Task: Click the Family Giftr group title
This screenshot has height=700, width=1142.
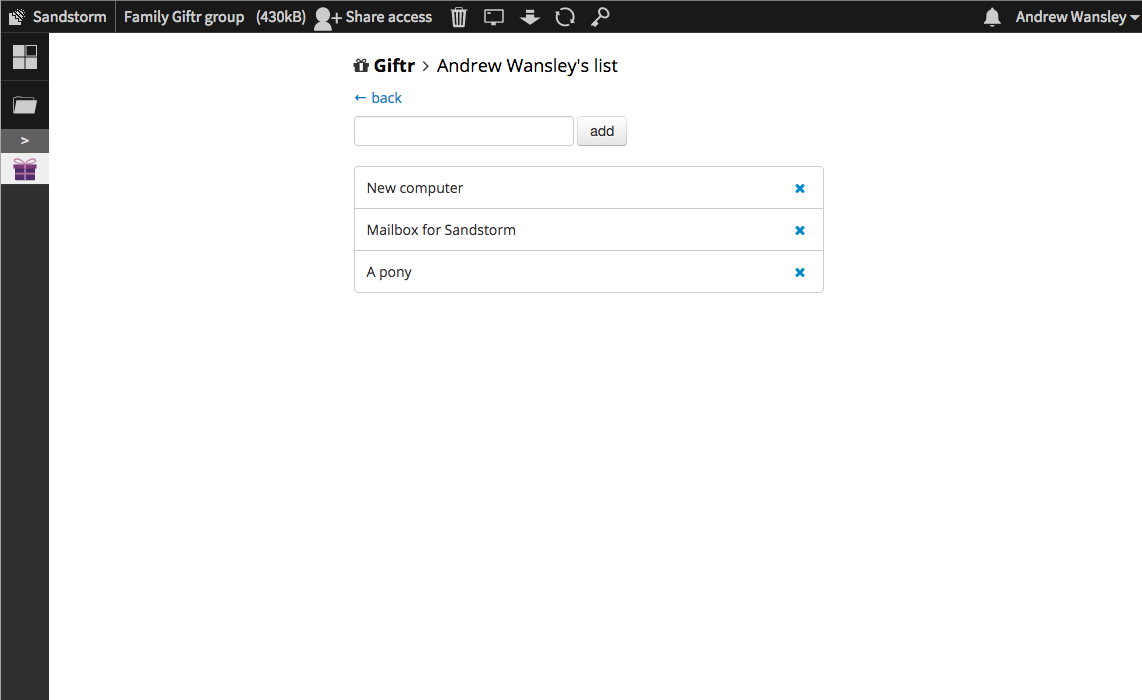Action: pos(184,17)
